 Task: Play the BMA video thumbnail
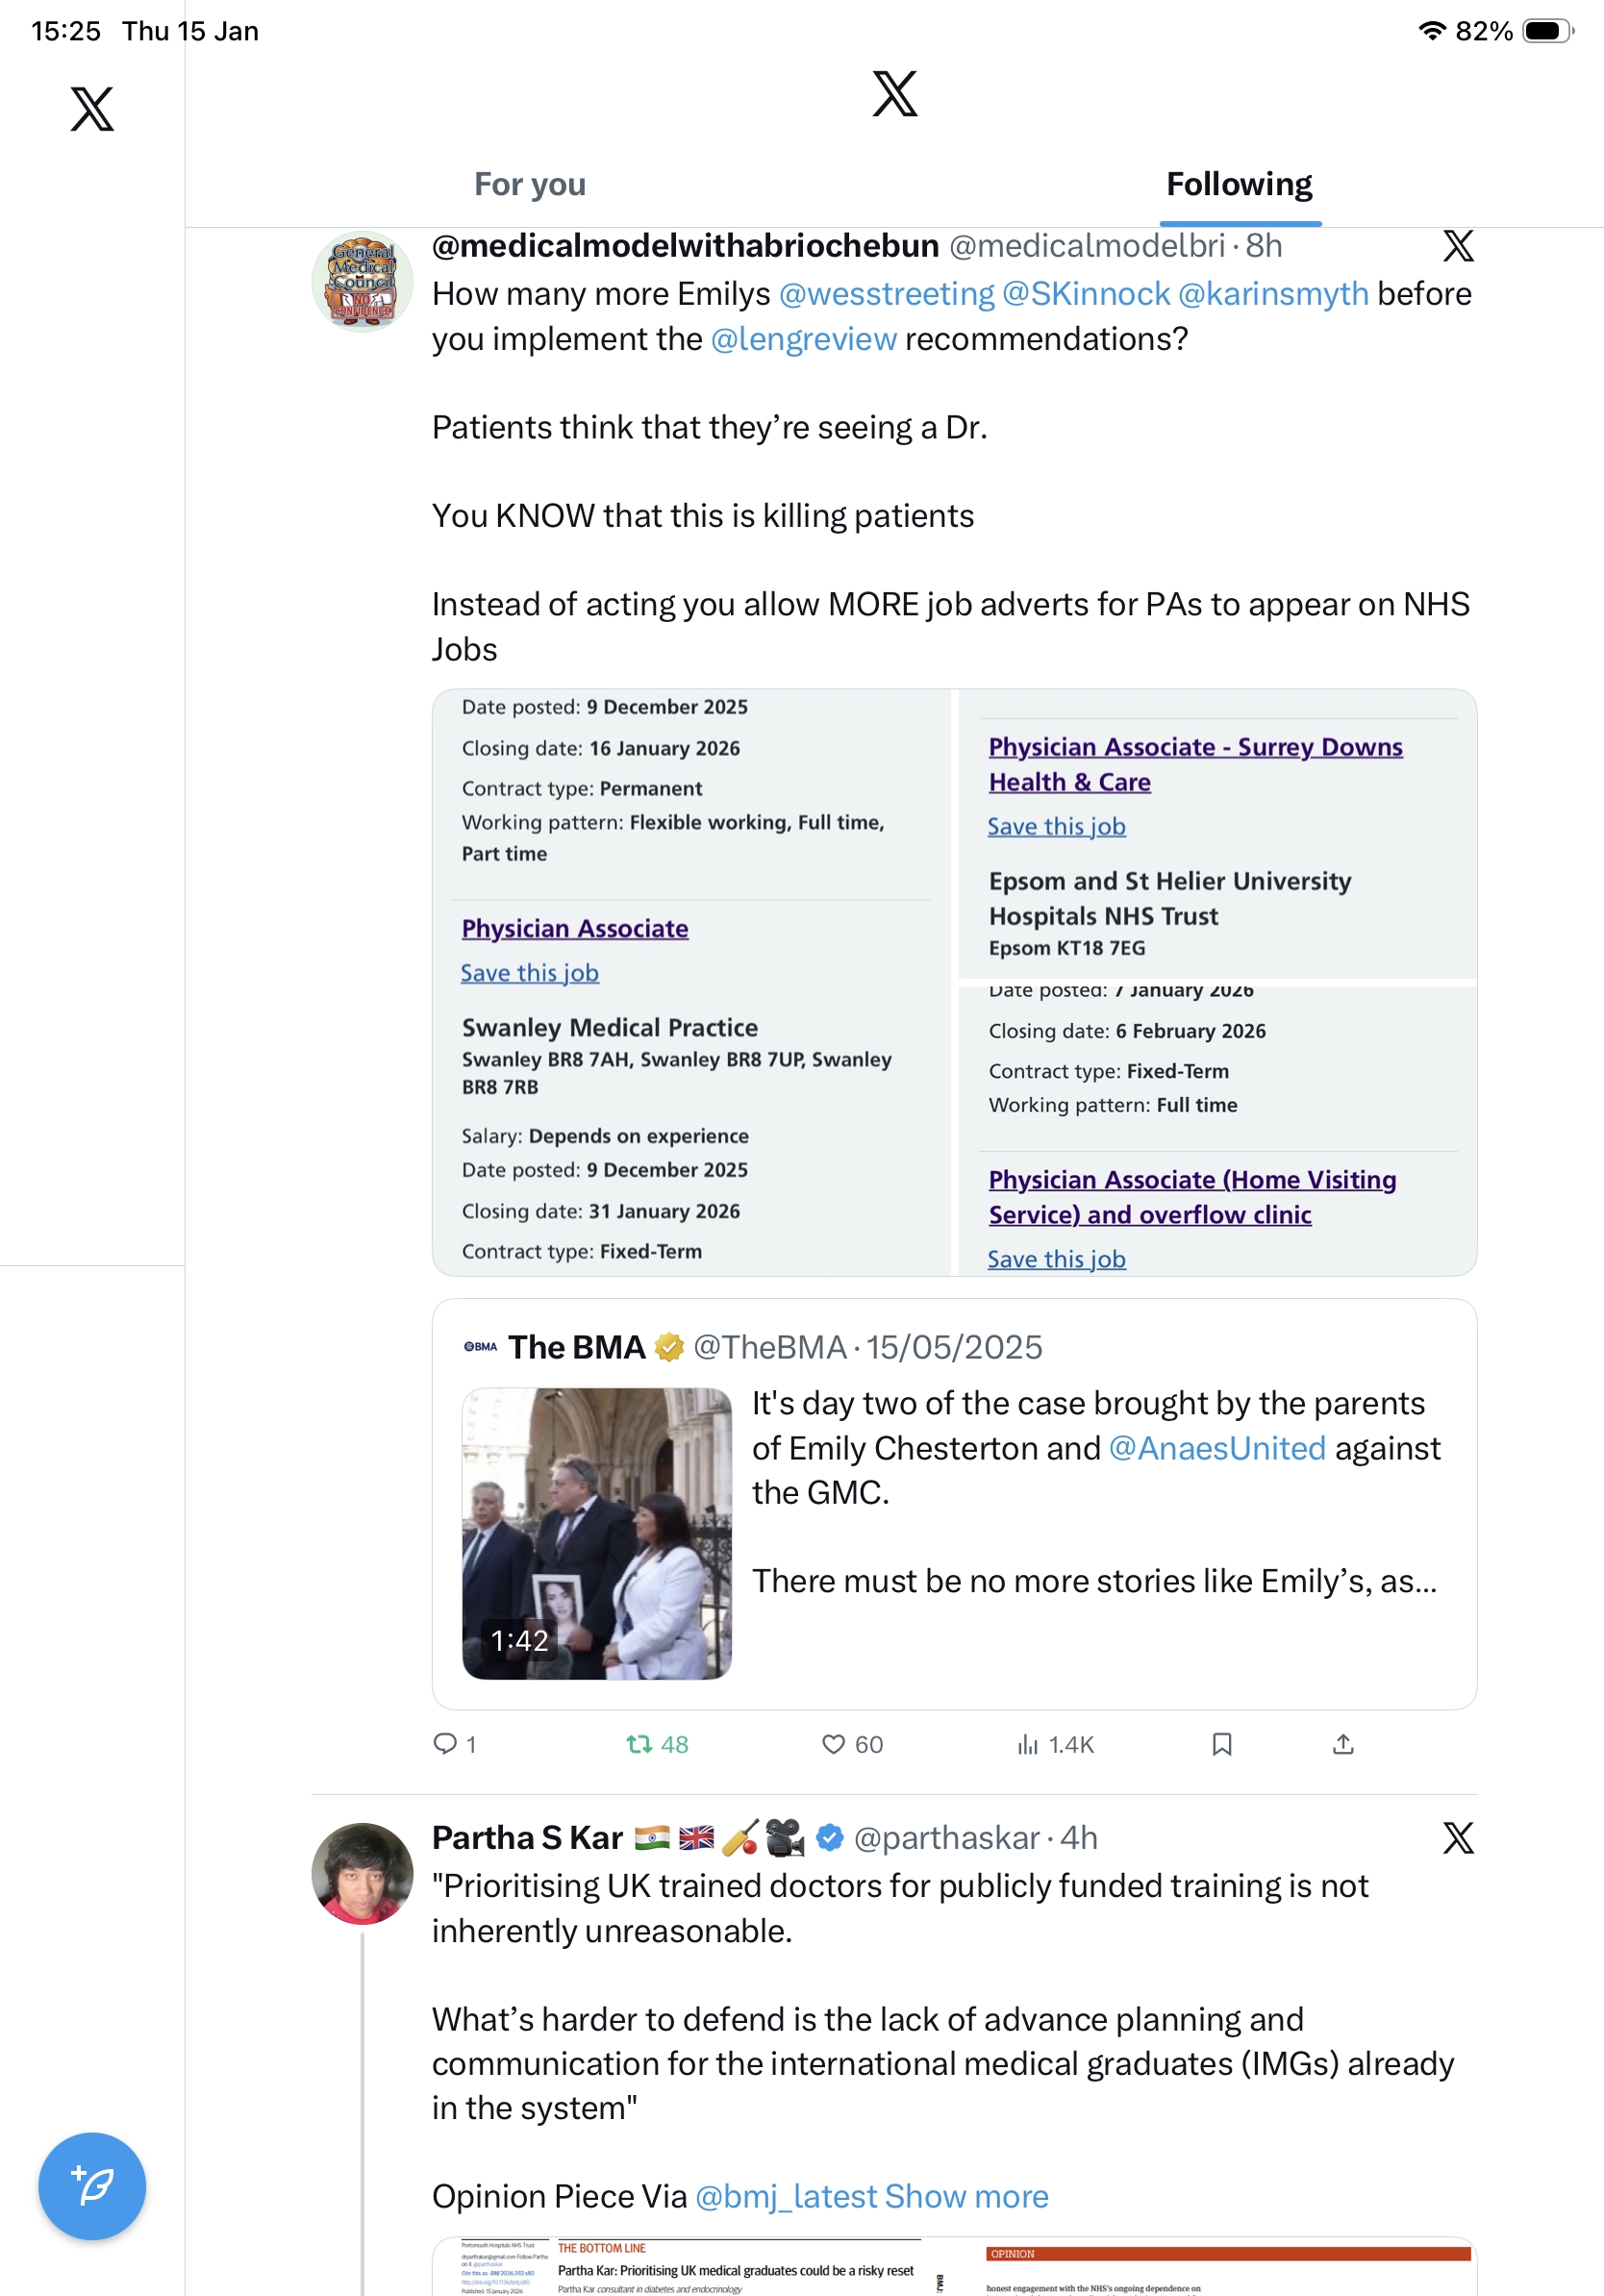pyautogui.click(x=596, y=1533)
